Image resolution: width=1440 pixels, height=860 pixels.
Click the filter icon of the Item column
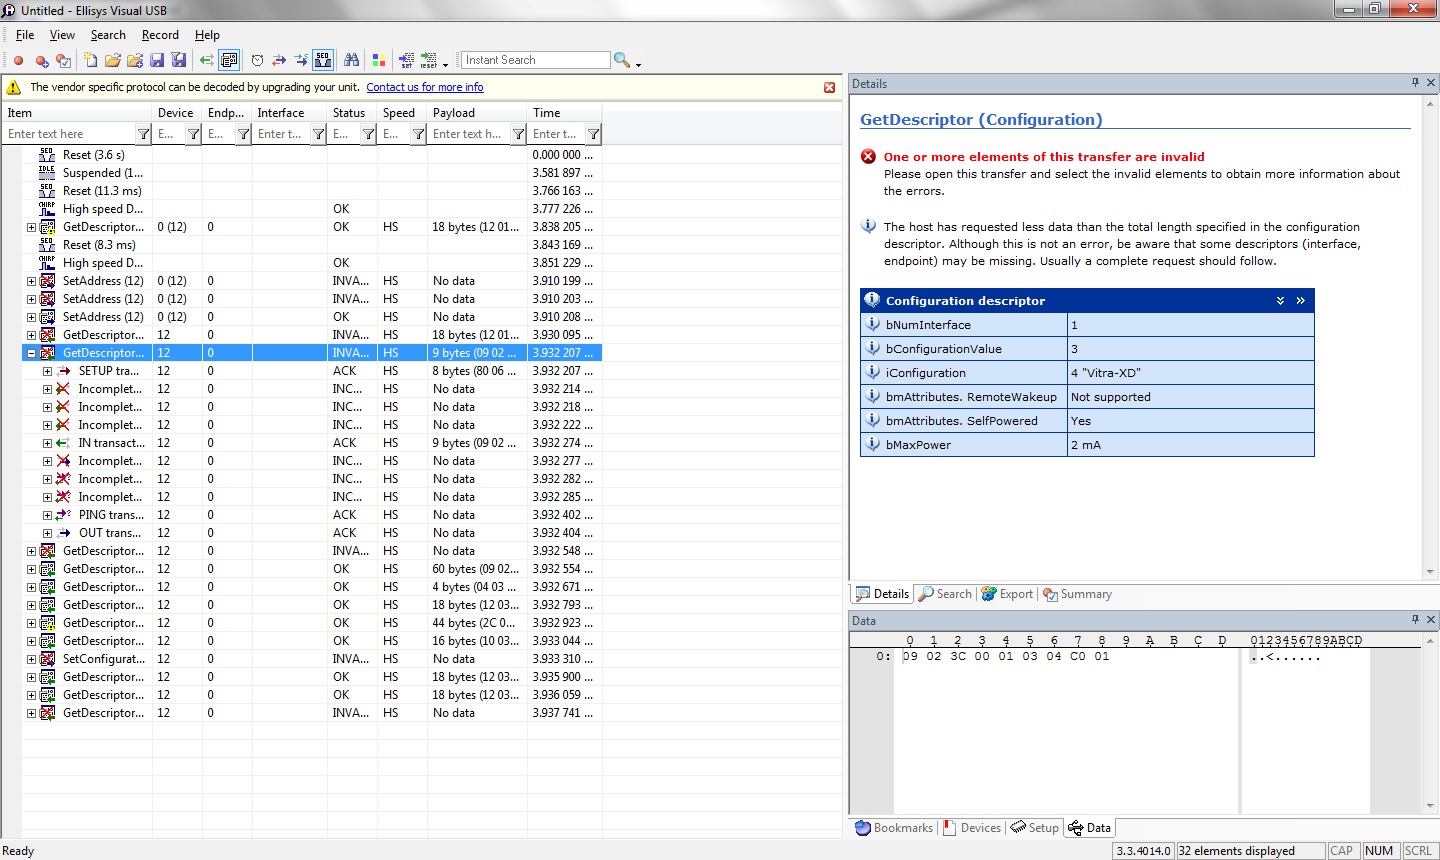click(143, 134)
